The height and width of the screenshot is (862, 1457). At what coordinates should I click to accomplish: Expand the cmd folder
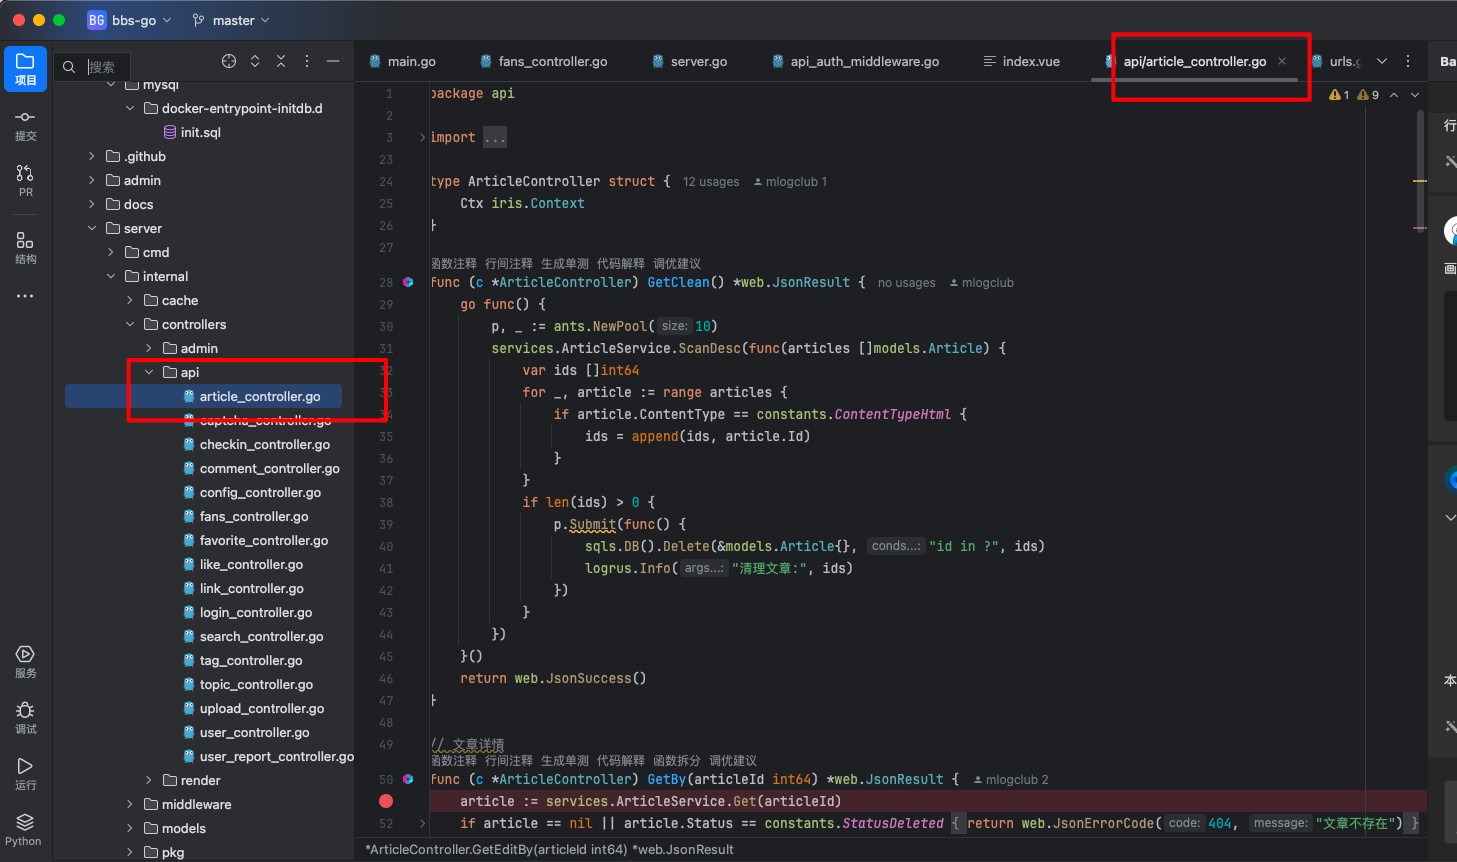[111, 252]
